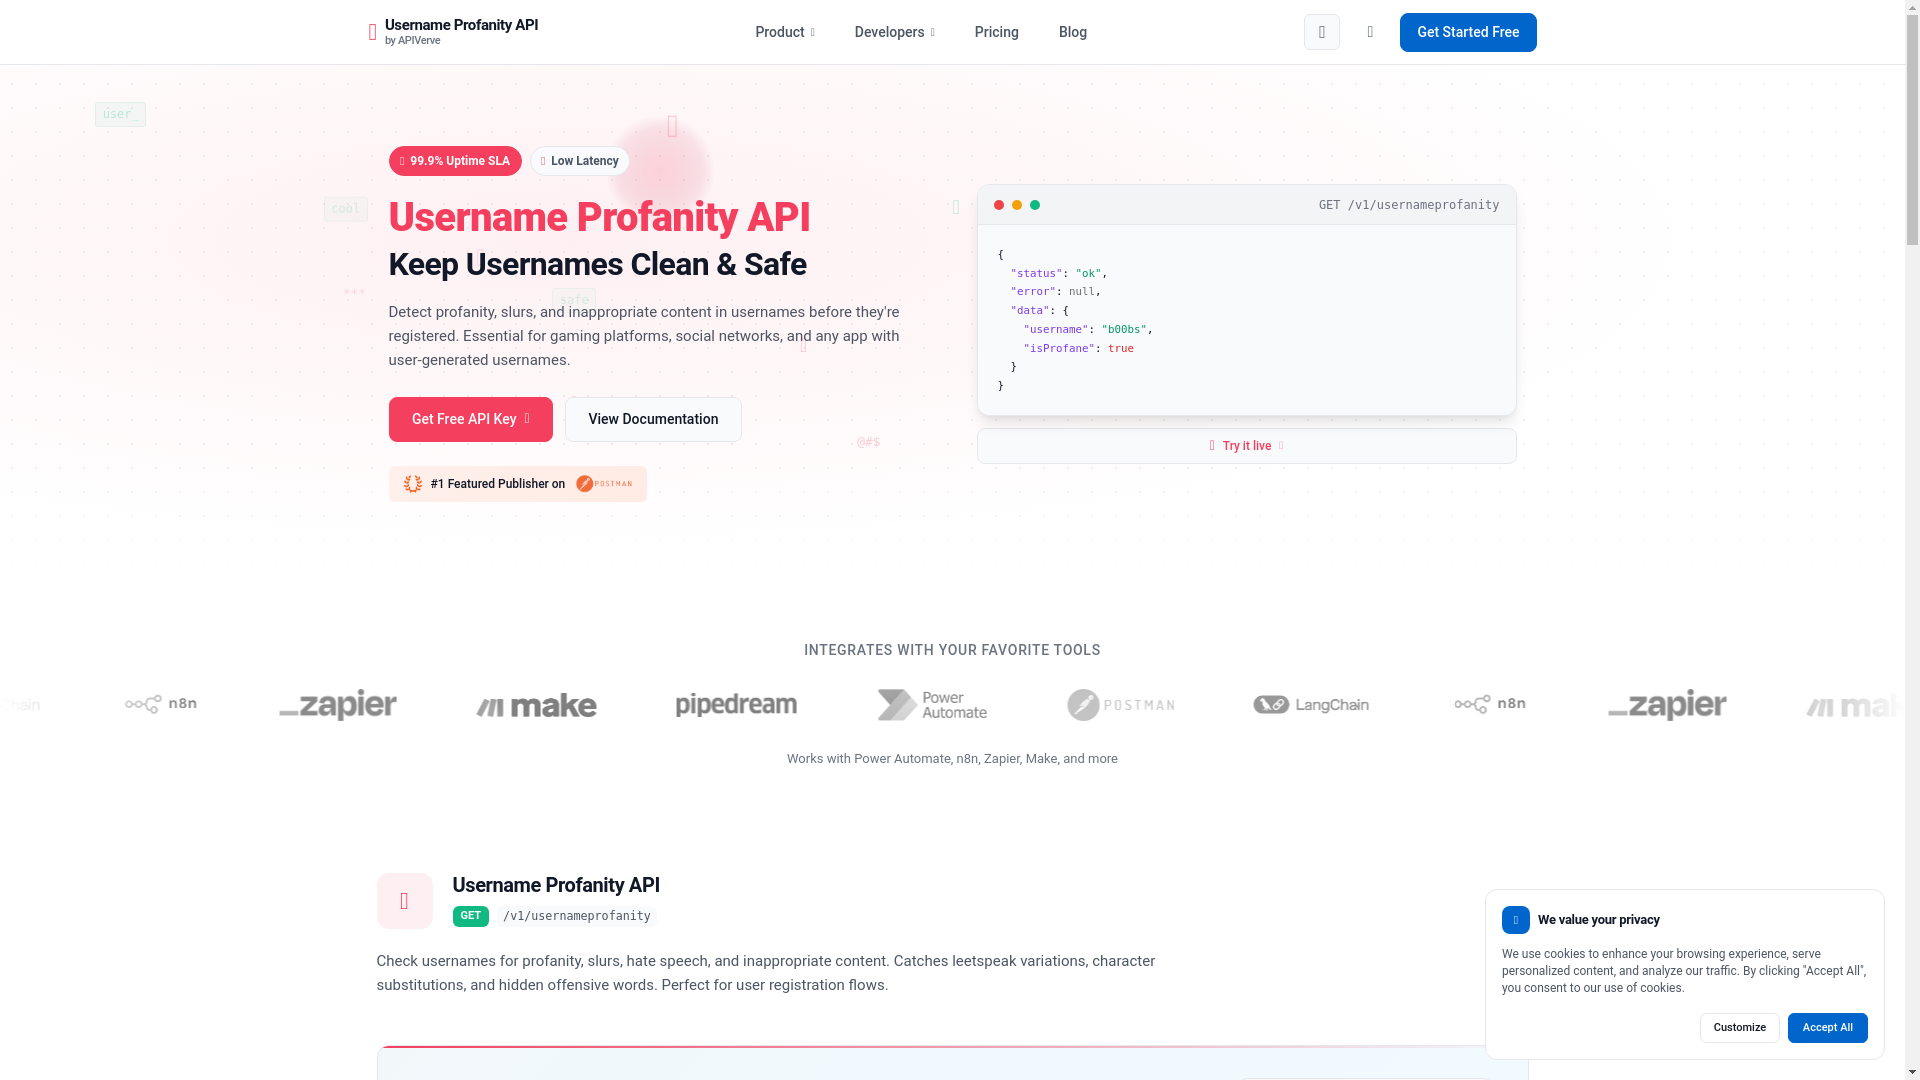Click the 99.9% Uptime SLA badge
This screenshot has height=1080, width=1920.
[x=455, y=161]
